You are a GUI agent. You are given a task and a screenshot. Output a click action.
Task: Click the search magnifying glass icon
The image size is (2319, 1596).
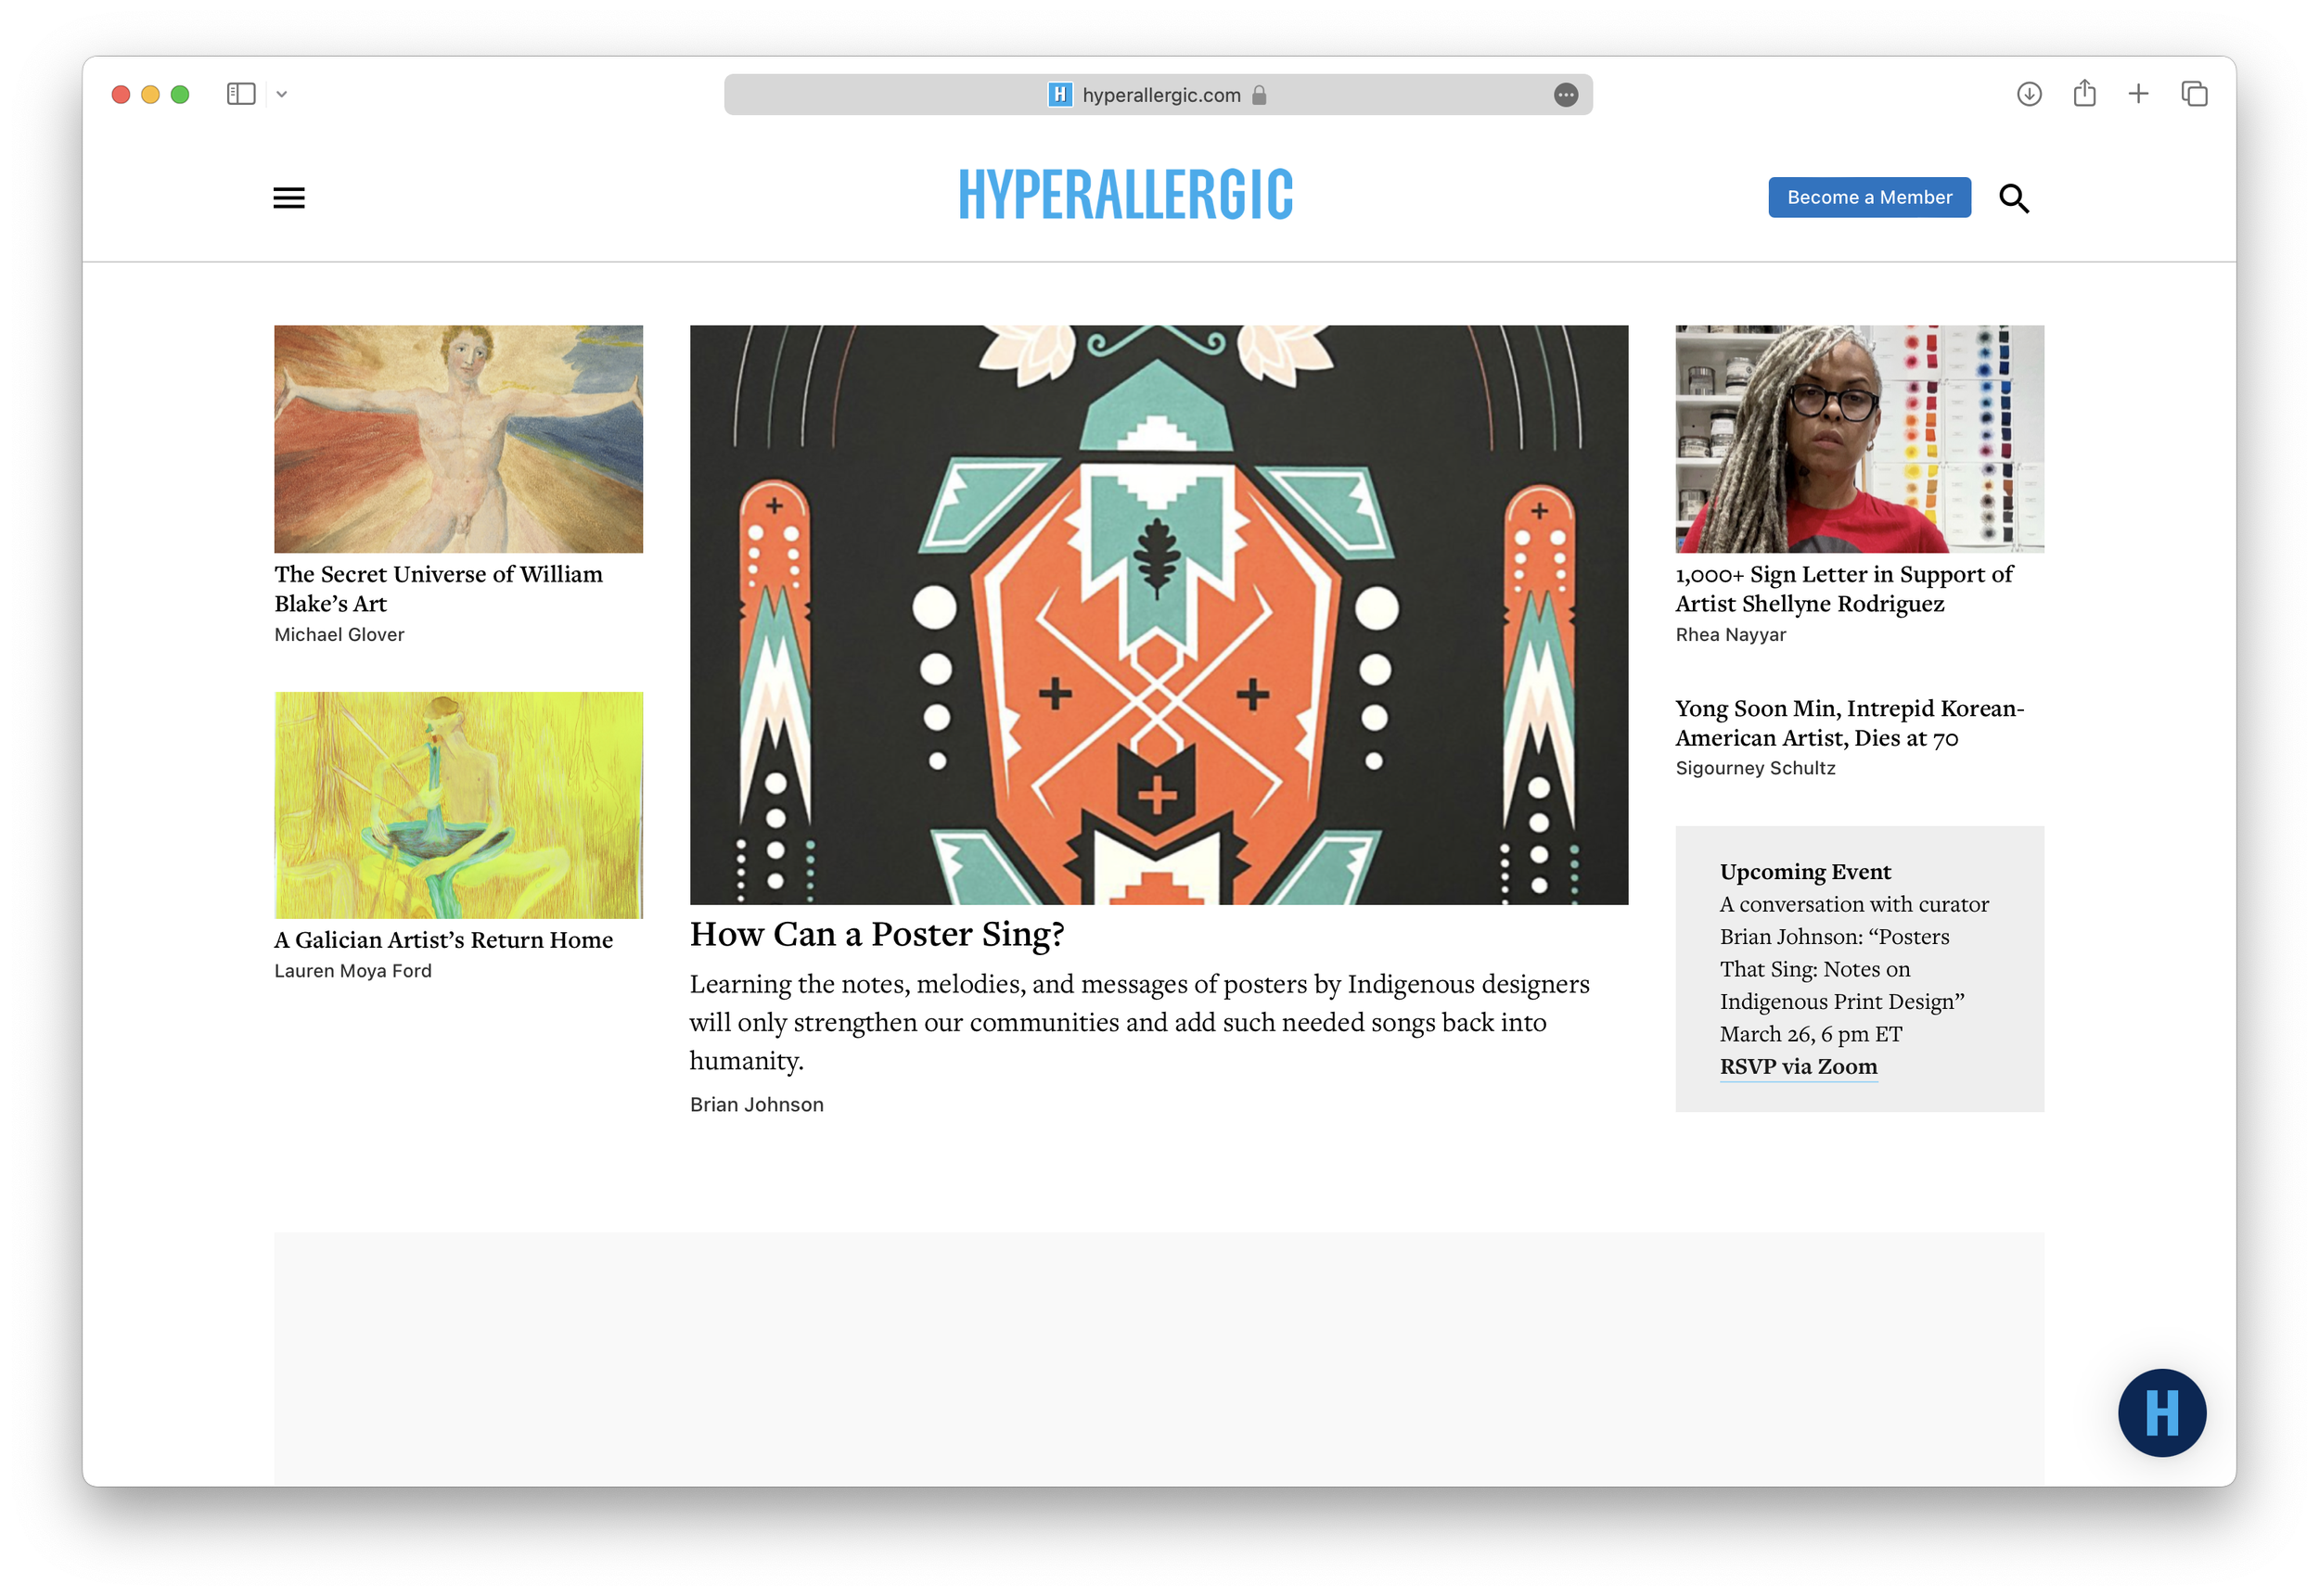click(2015, 198)
